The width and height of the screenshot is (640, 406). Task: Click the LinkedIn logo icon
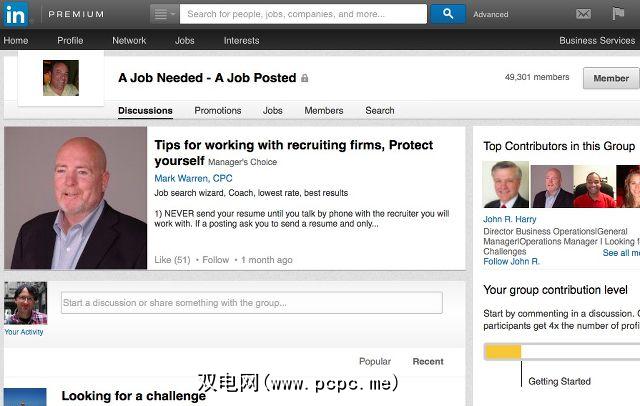click(18, 14)
